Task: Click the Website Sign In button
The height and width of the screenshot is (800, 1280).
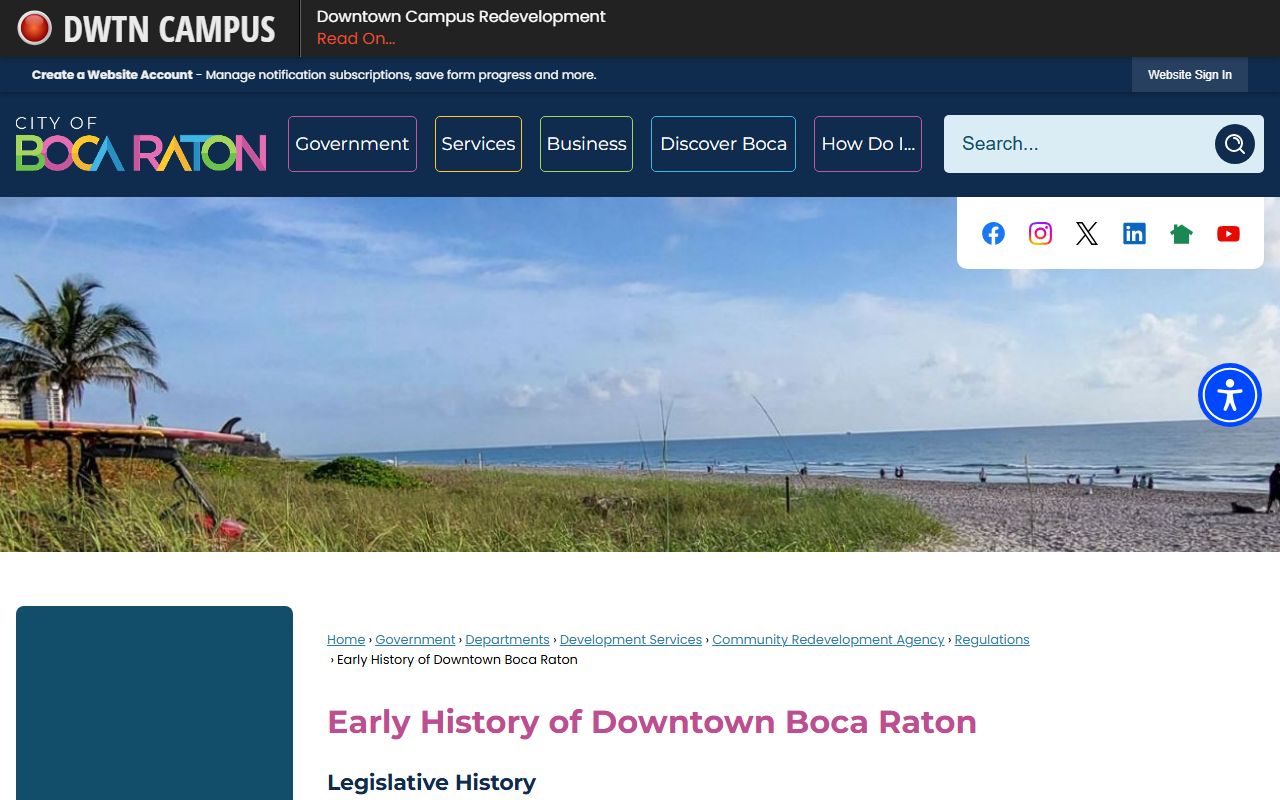Action: pos(1190,75)
